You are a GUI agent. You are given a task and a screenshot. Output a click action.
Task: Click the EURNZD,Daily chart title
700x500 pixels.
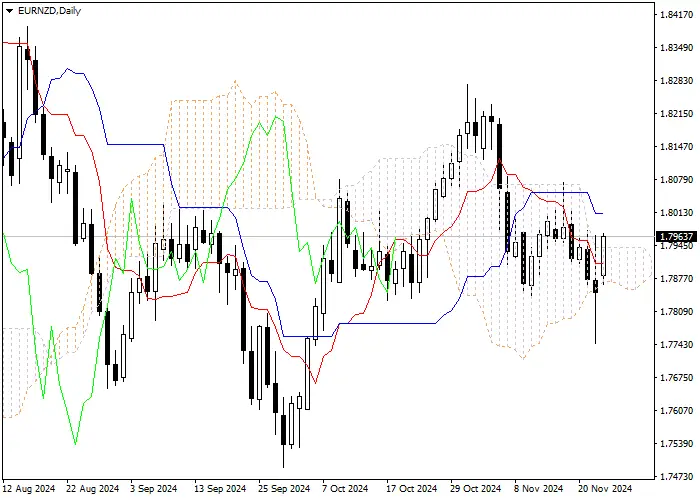(x=49, y=11)
